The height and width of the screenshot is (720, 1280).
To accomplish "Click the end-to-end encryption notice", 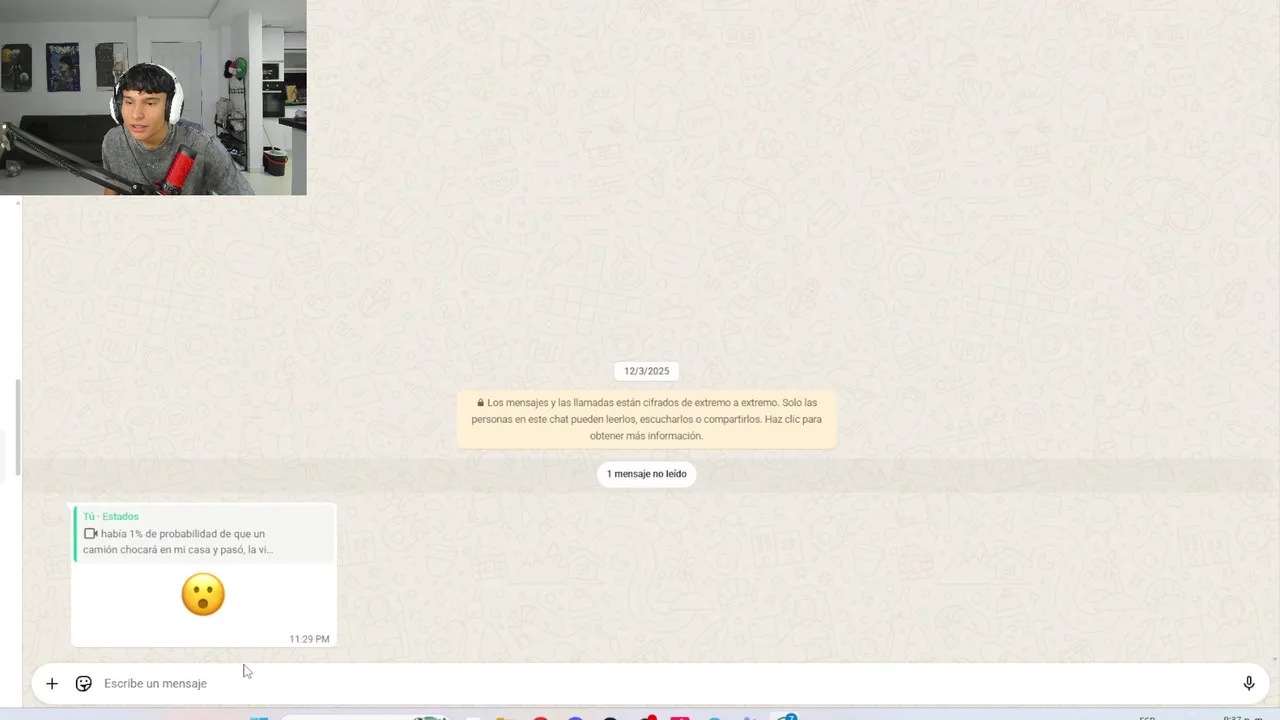I will coord(647,419).
